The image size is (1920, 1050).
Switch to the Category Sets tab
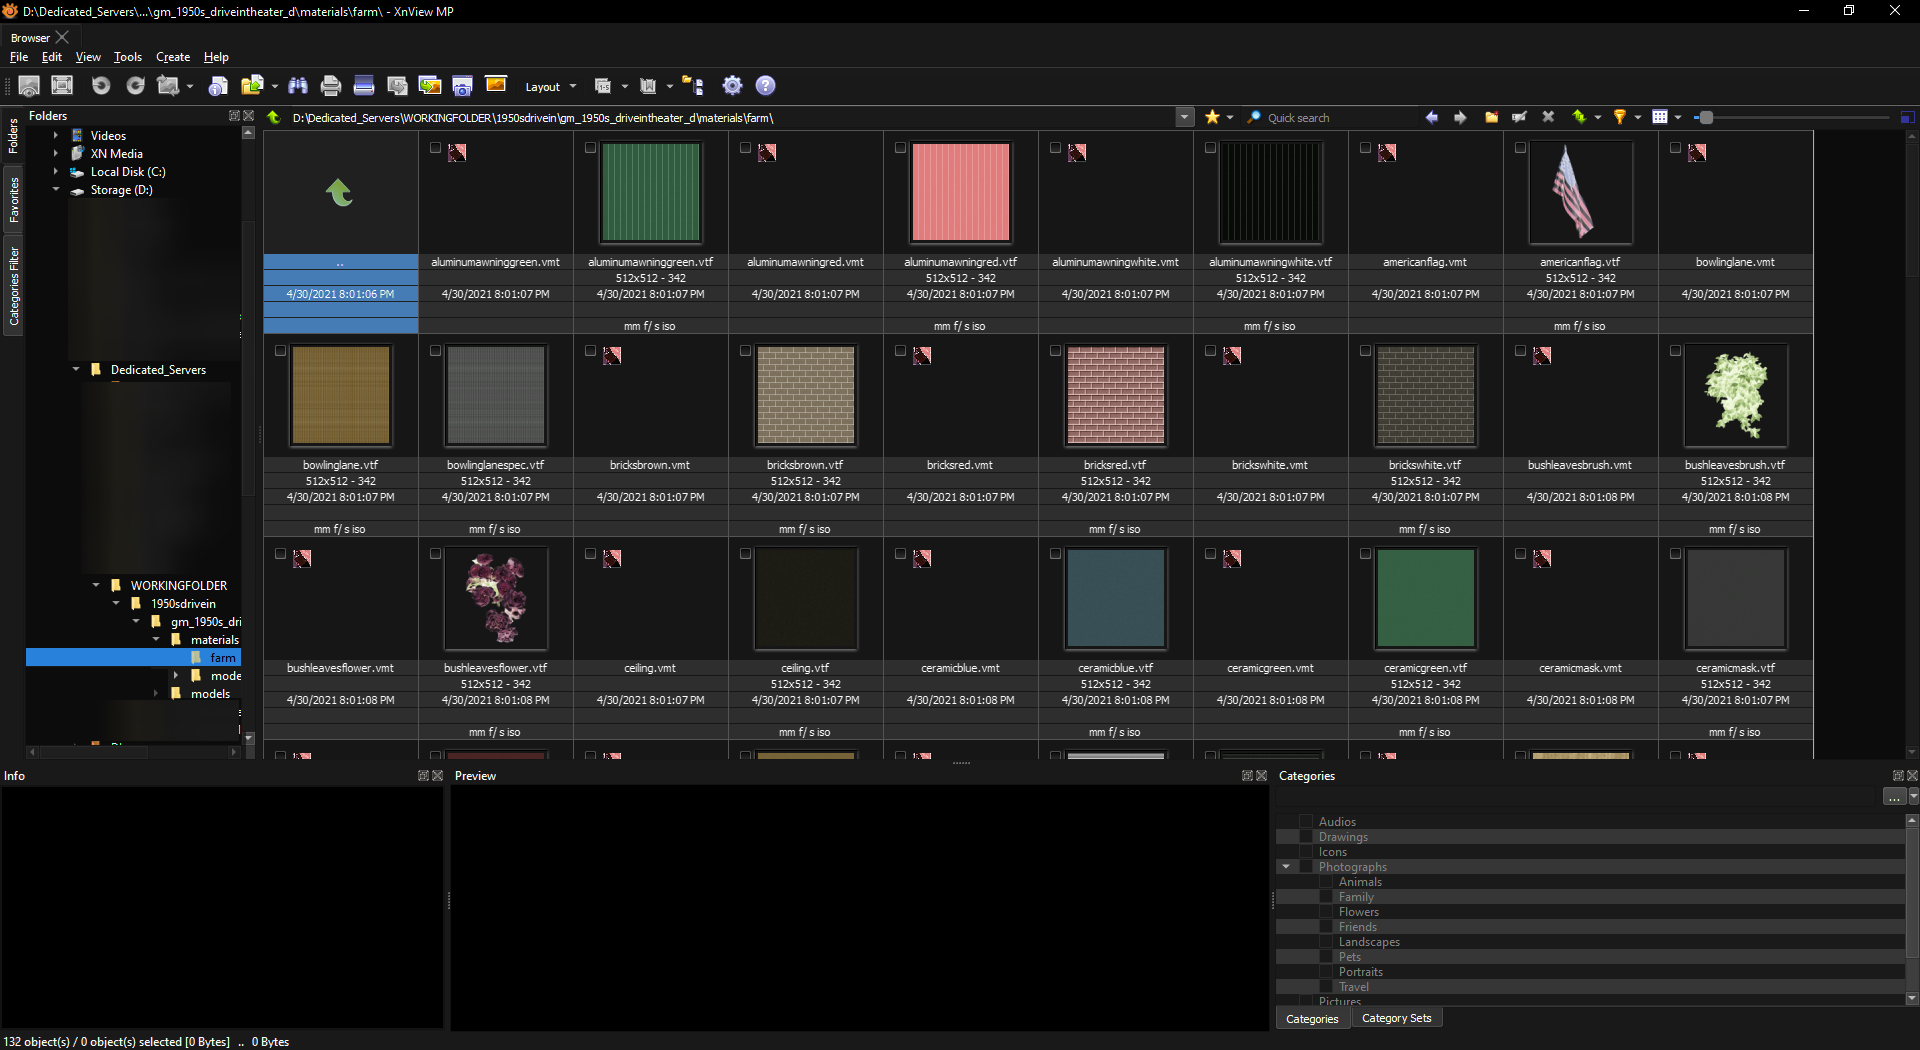[1396, 1018]
